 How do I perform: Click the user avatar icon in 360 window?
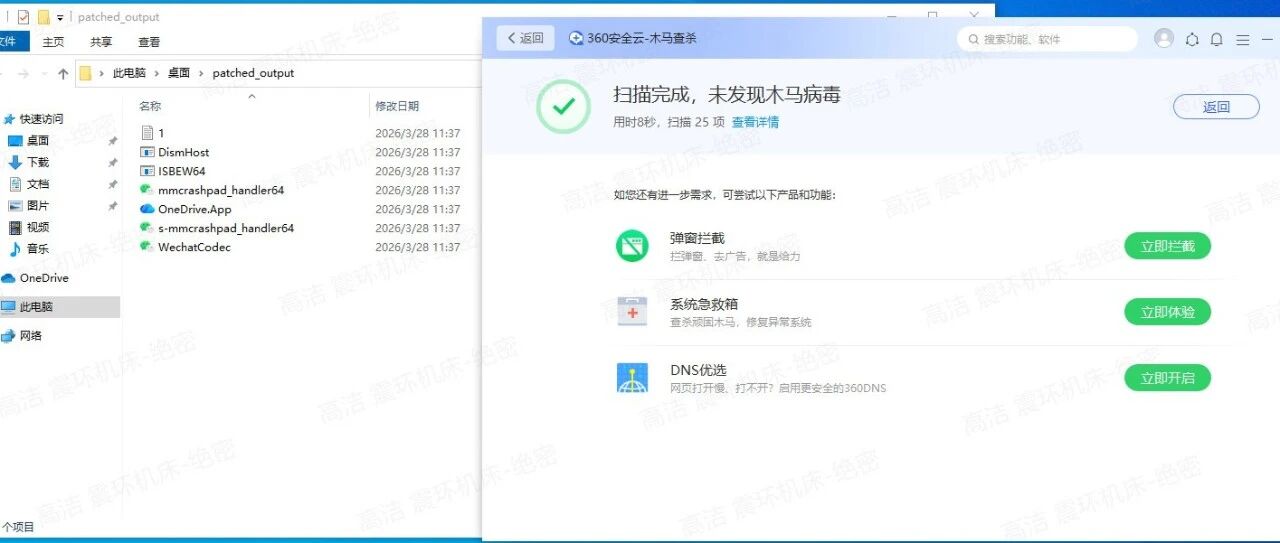[x=1163, y=38]
